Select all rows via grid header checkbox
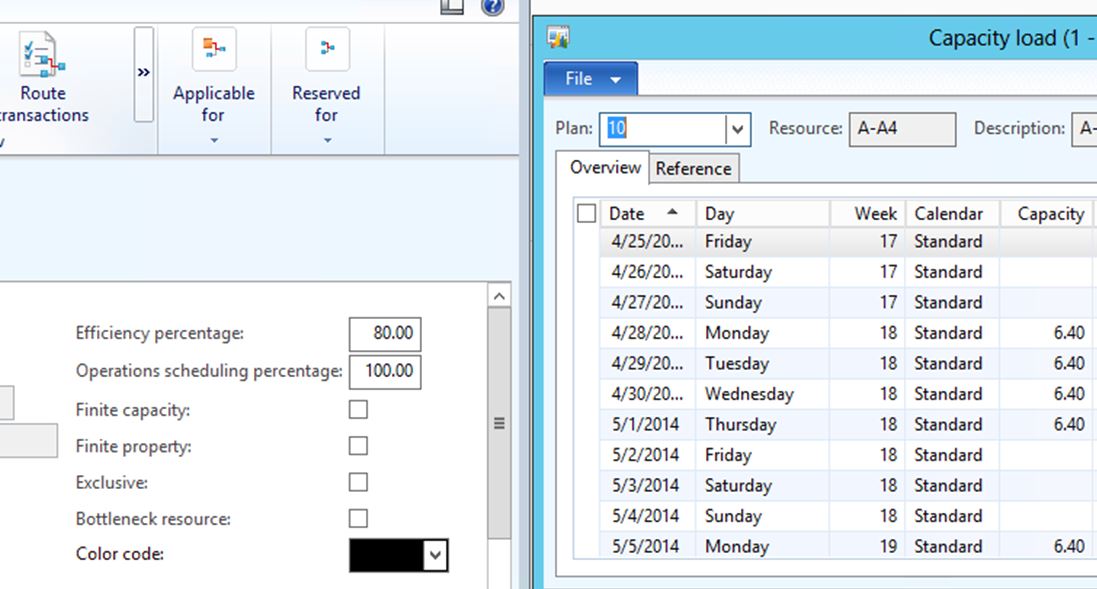 tap(586, 213)
